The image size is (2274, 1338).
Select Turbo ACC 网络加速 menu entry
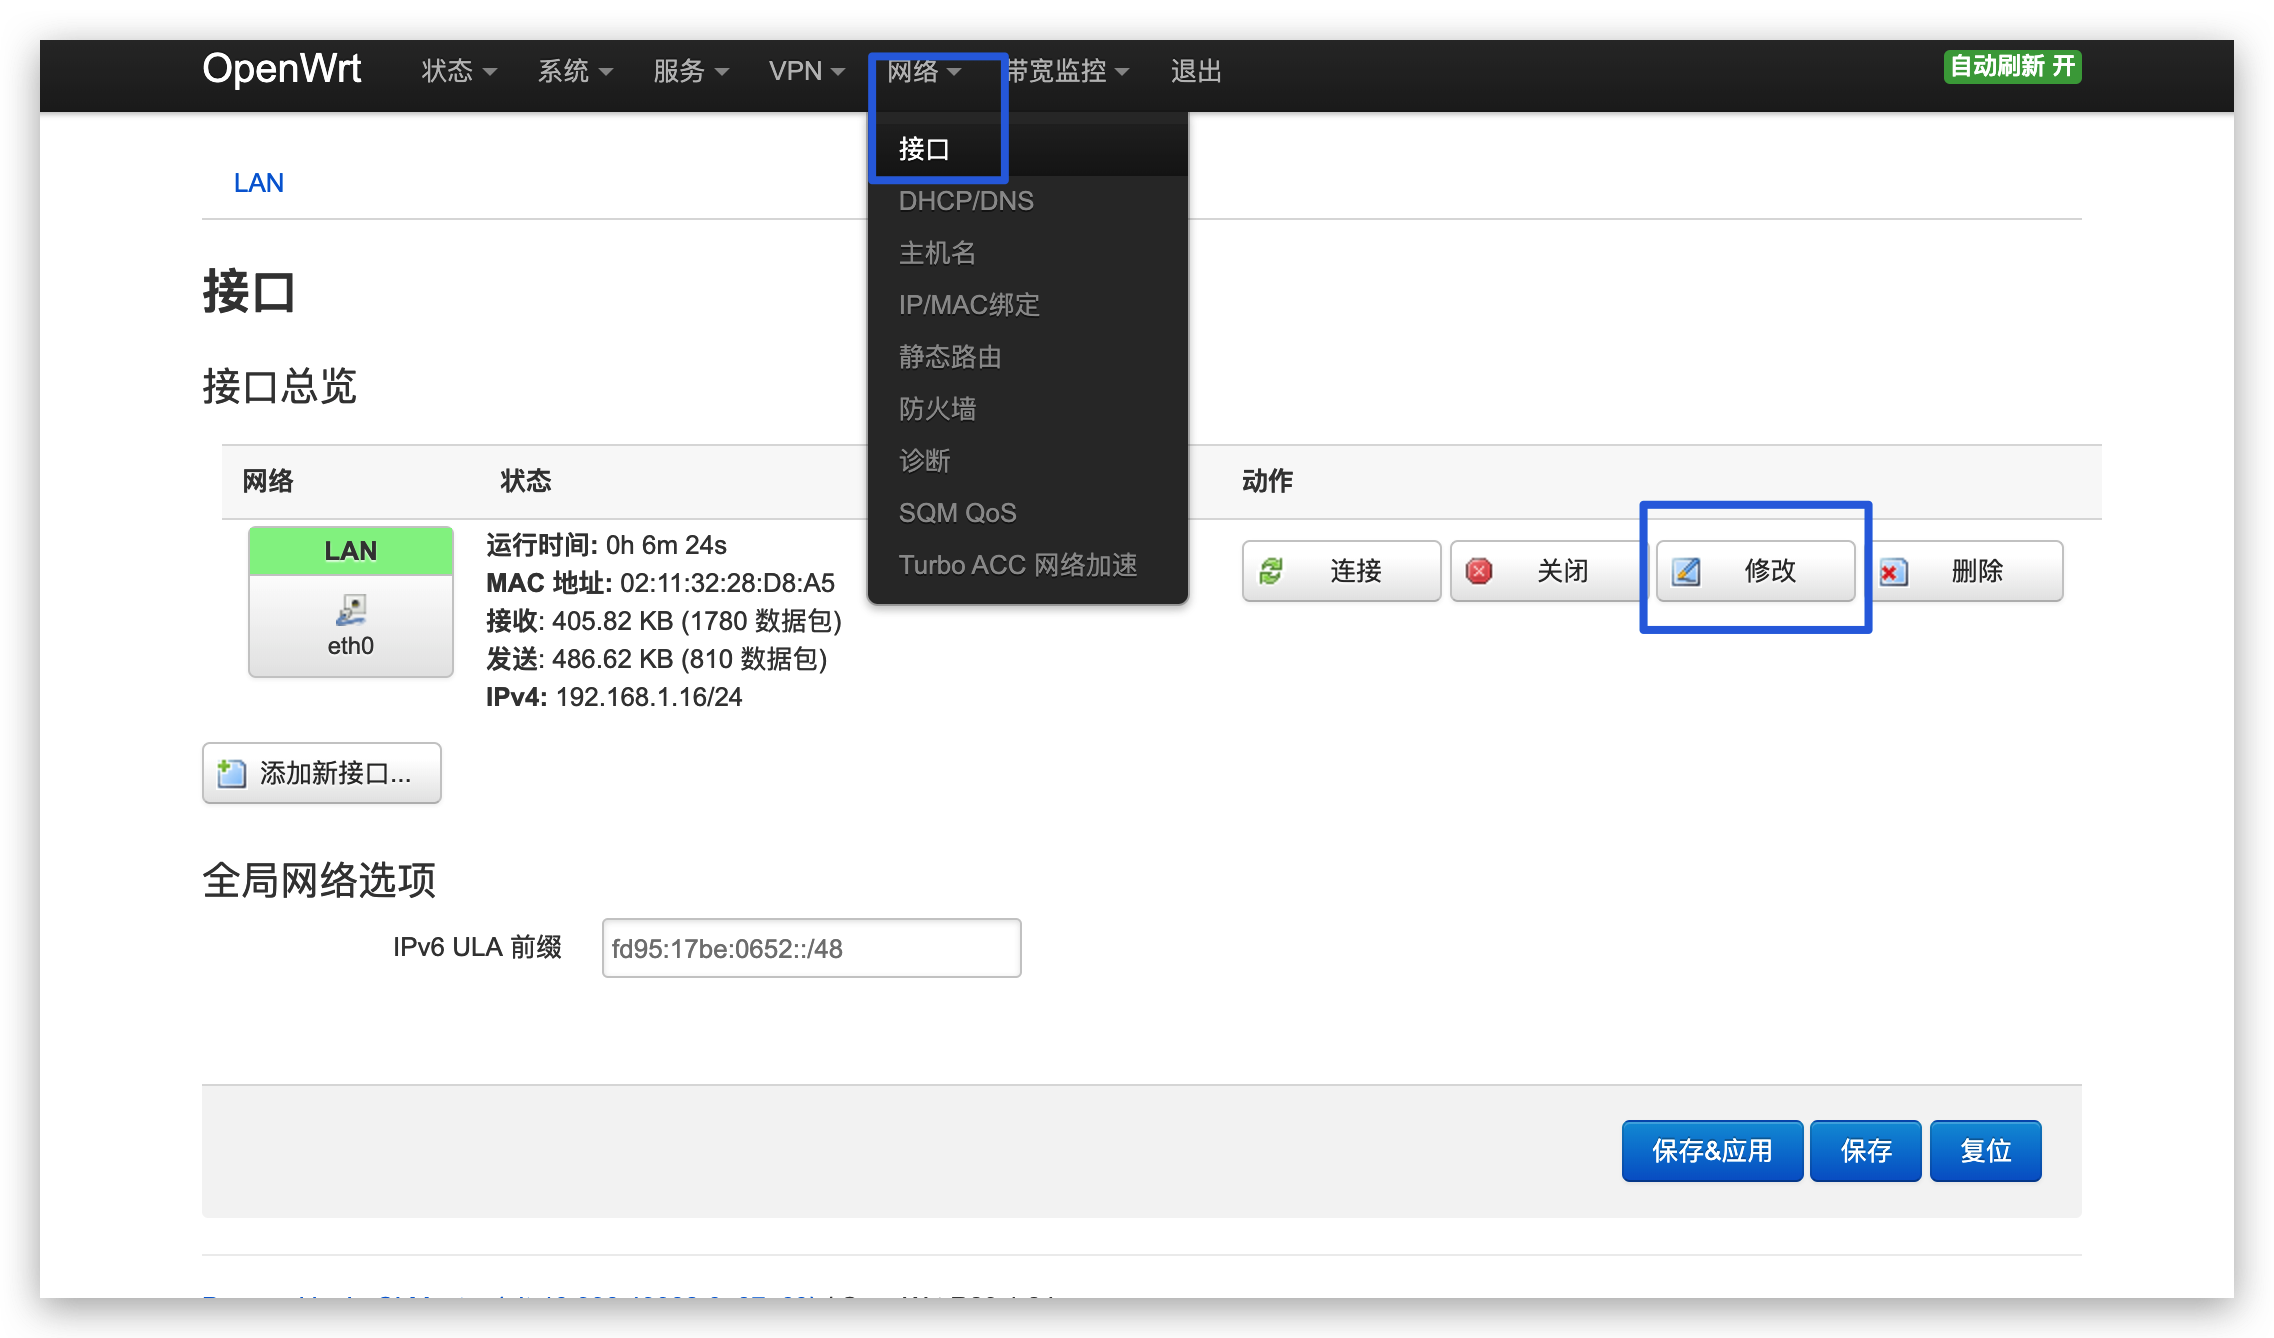pos(1017,565)
